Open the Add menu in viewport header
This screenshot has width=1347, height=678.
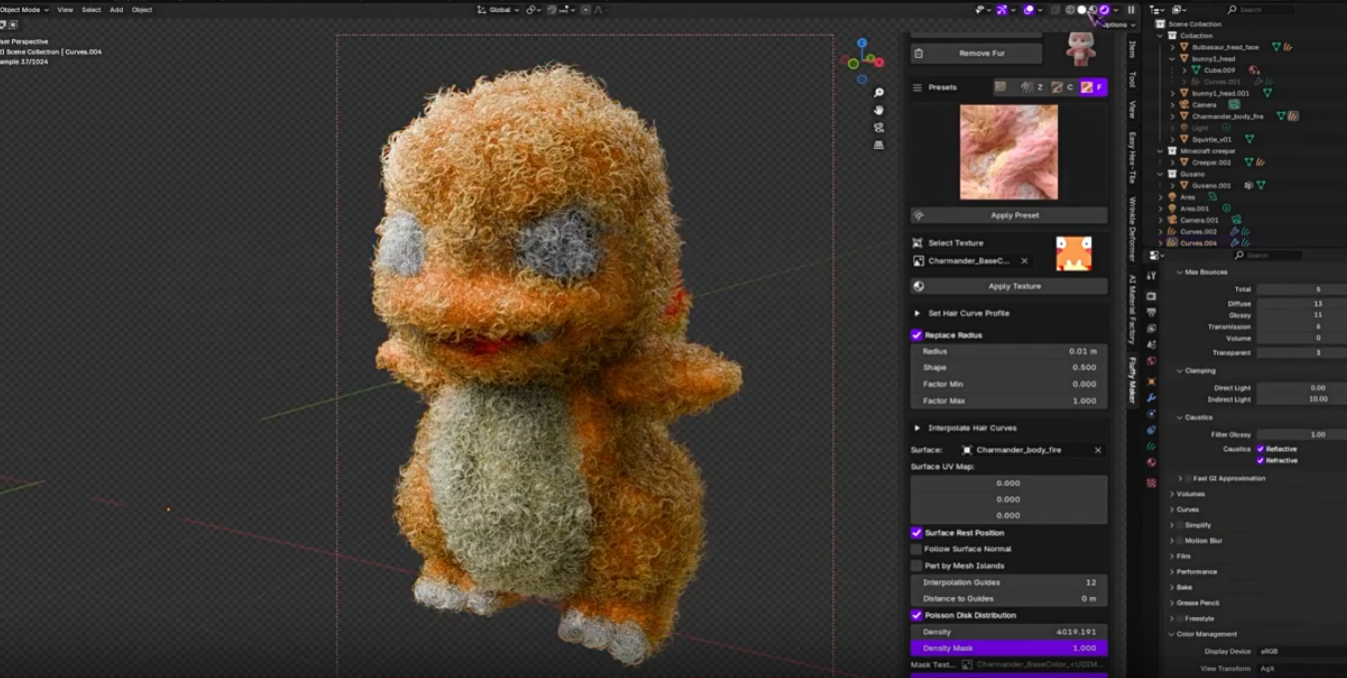(116, 10)
